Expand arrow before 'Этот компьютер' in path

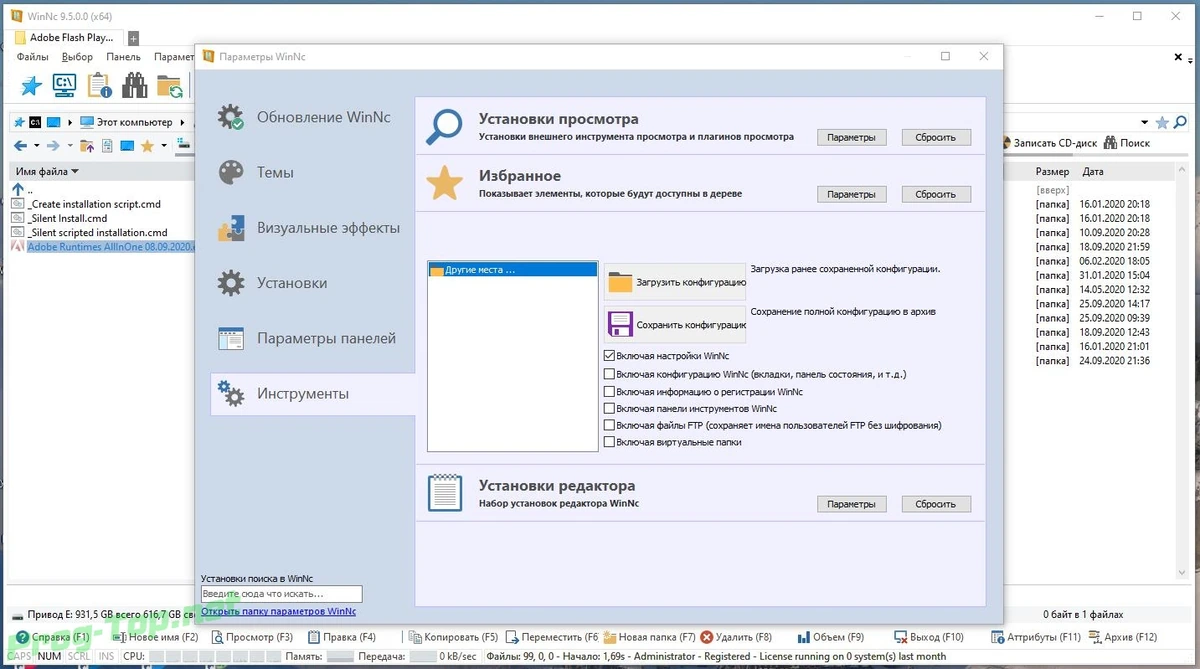[x=71, y=122]
